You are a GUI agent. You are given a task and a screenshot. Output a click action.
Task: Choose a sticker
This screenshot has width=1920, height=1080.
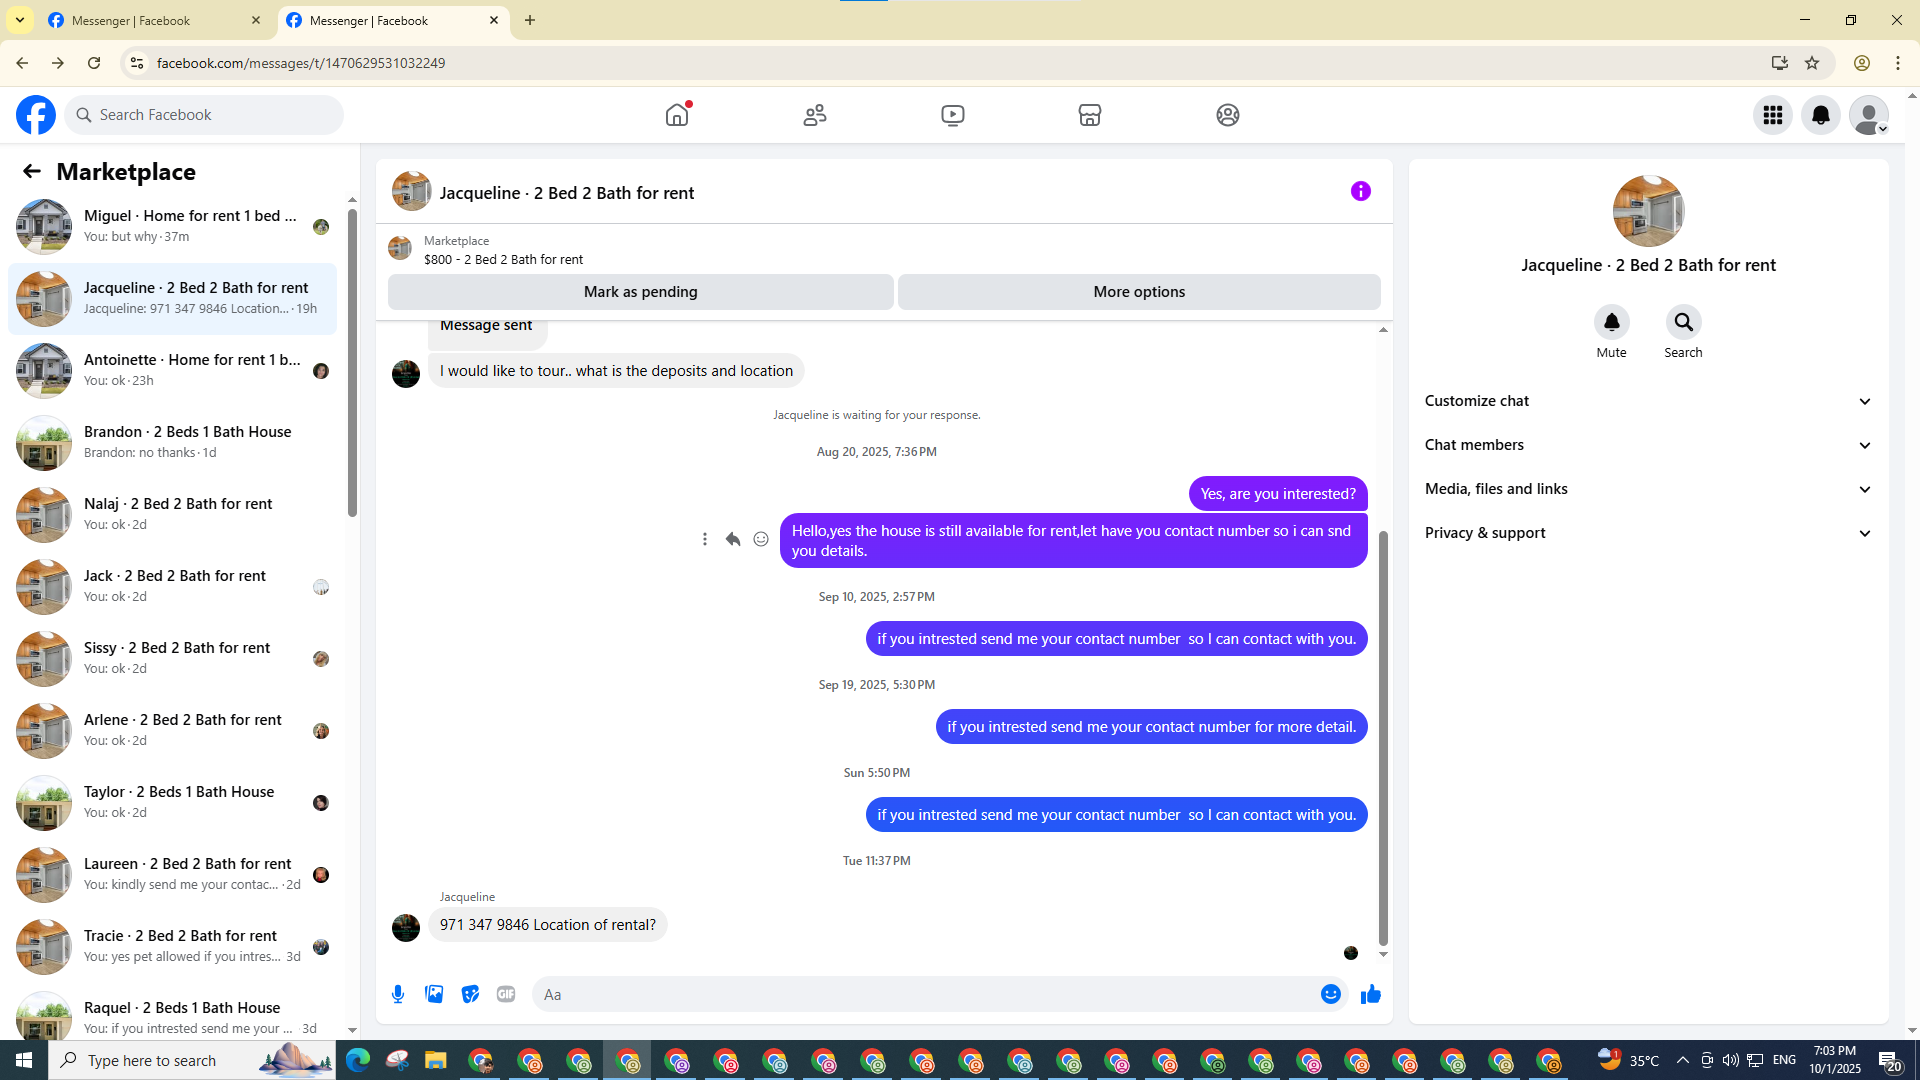[x=470, y=994]
